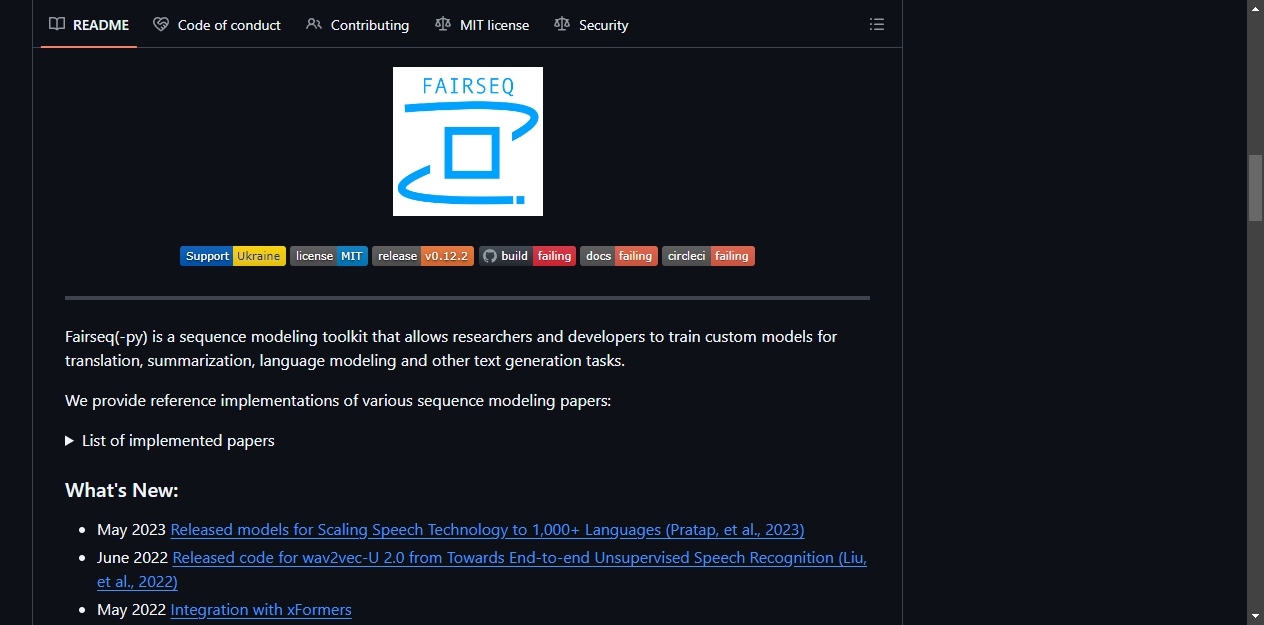Image resolution: width=1264 pixels, height=625 pixels.
Task: Switch to the Contributing tab
Action: tap(358, 25)
